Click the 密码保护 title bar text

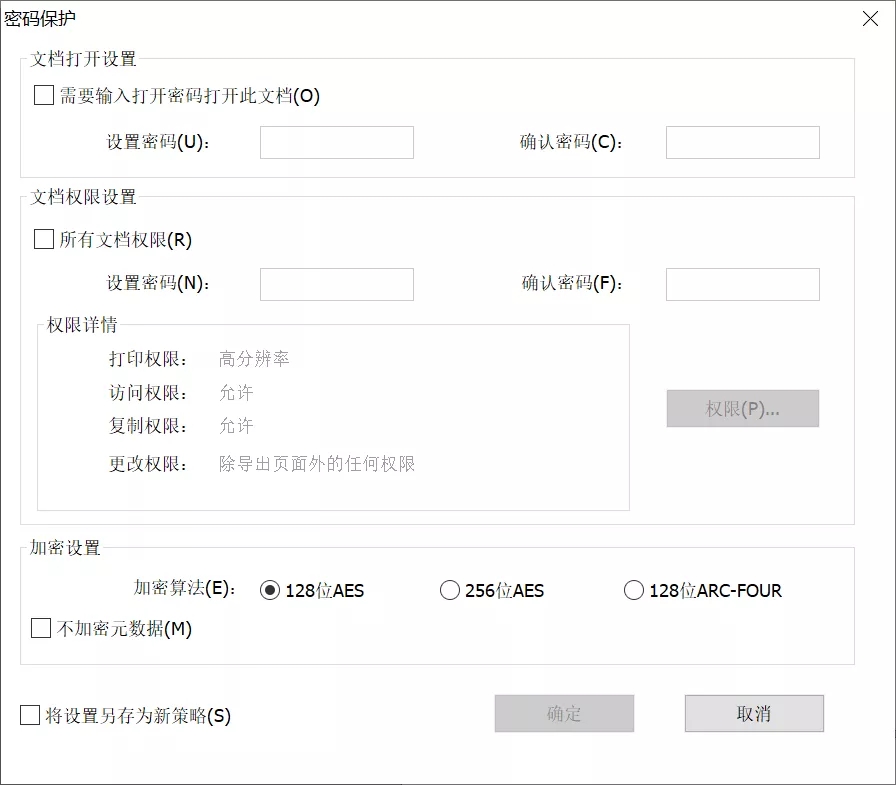tap(42, 18)
